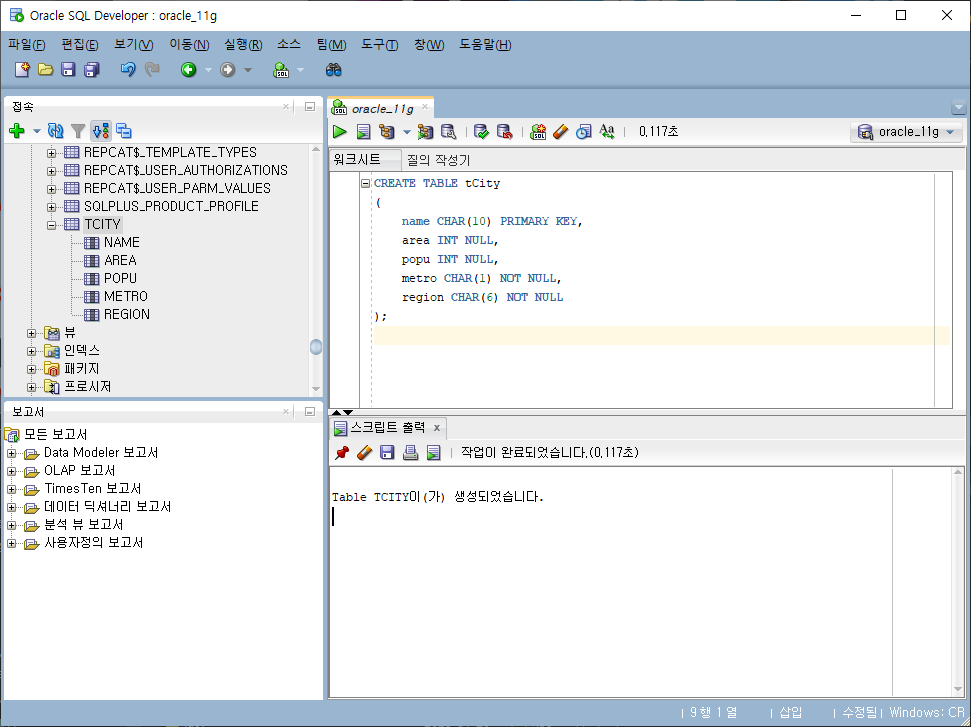Click the filter funnel icon in connections panel
This screenshot has height=727, width=971.
coord(78,131)
